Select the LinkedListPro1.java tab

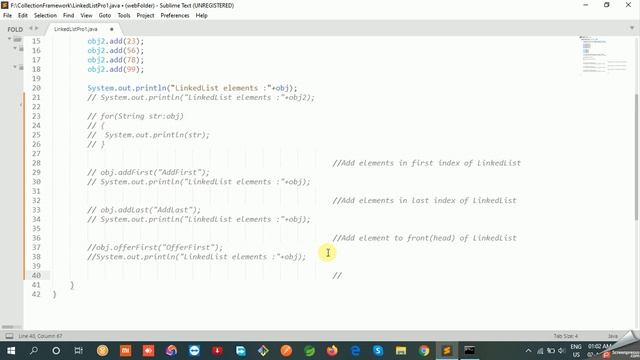click(76, 29)
